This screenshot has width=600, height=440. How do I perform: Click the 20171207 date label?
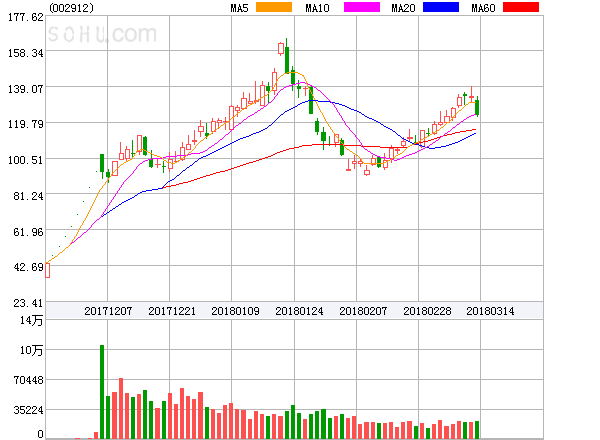[x=108, y=311]
